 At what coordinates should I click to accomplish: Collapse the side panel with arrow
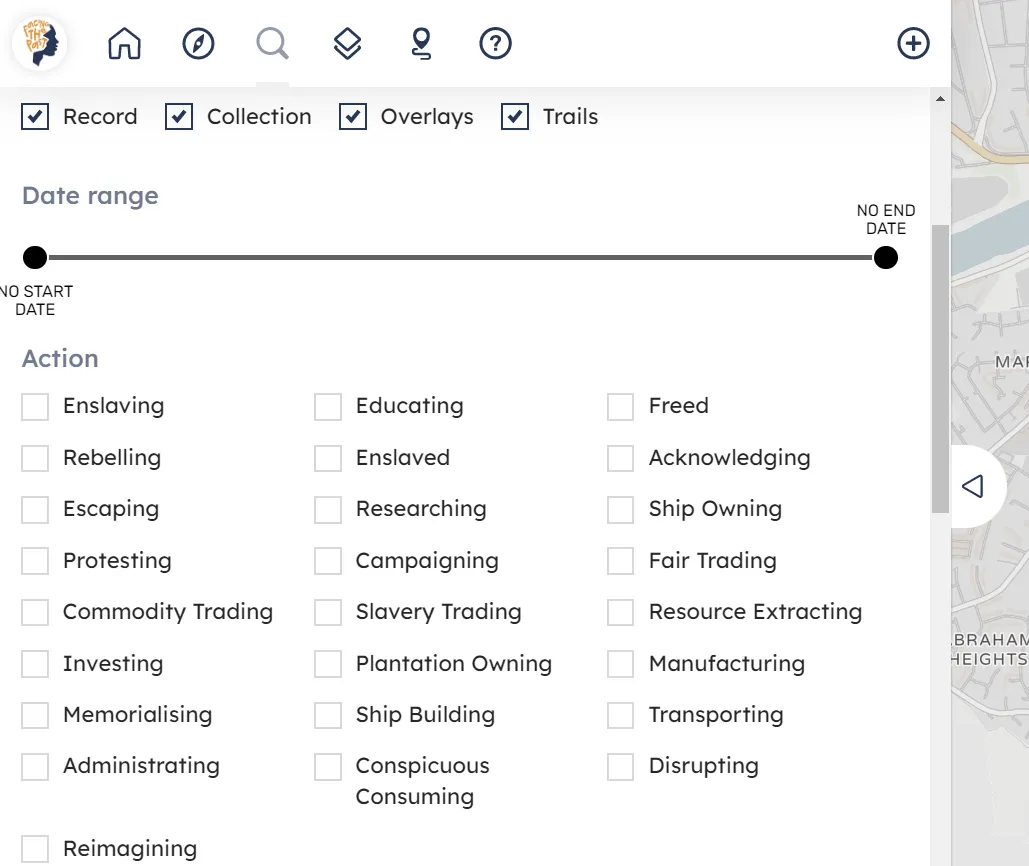(973, 486)
